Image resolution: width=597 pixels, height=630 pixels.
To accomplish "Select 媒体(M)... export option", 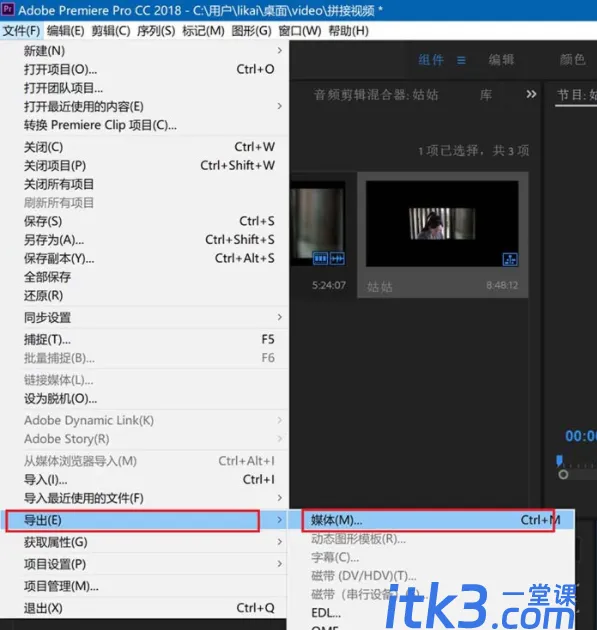I will [432, 520].
